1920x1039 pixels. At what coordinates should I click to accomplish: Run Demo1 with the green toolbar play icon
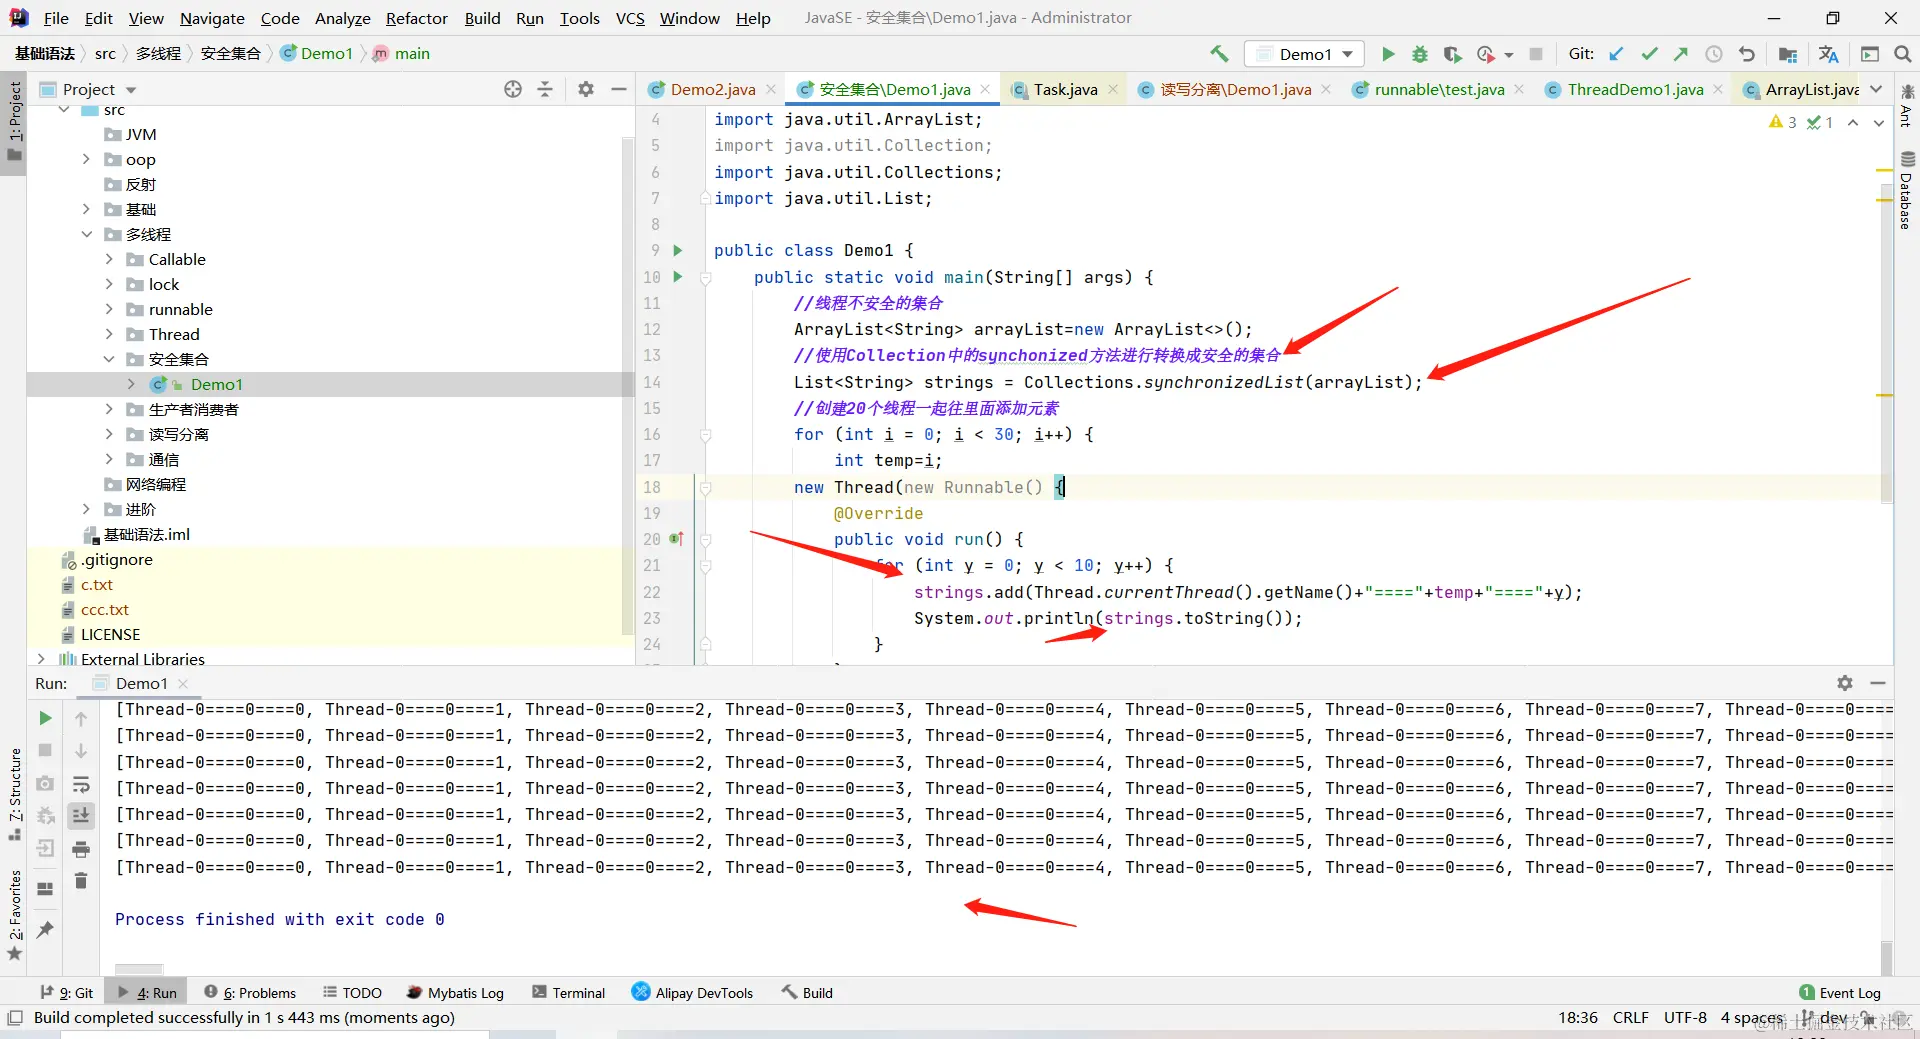(1388, 54)
